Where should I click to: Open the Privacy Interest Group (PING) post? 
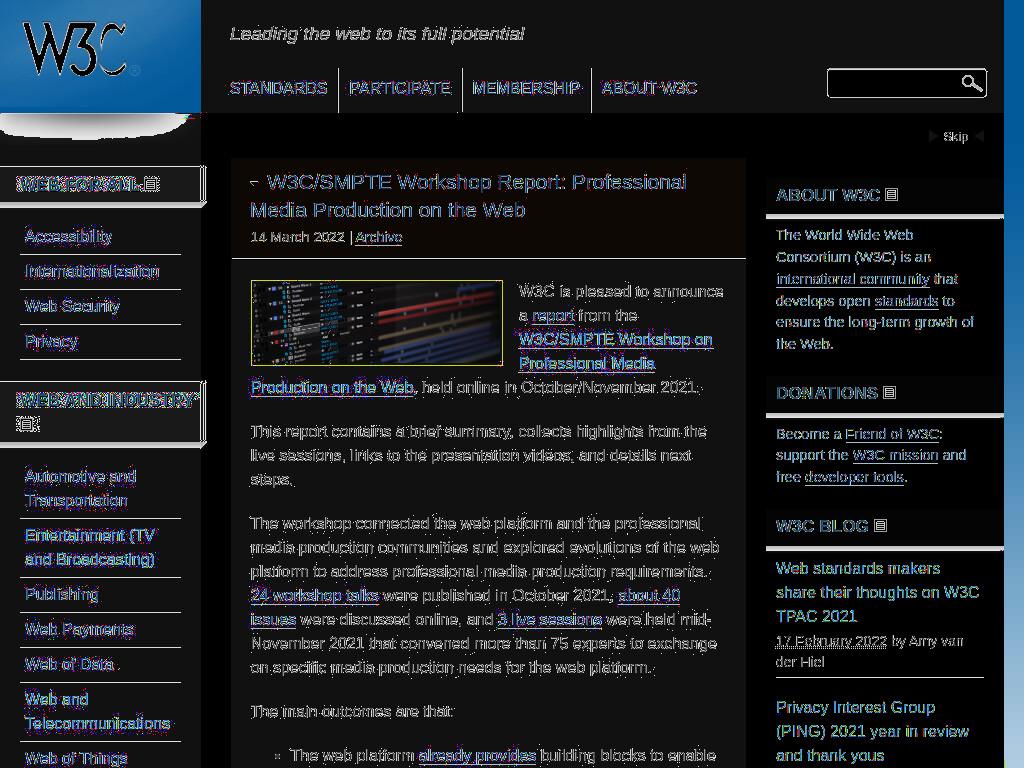(872, 731)
